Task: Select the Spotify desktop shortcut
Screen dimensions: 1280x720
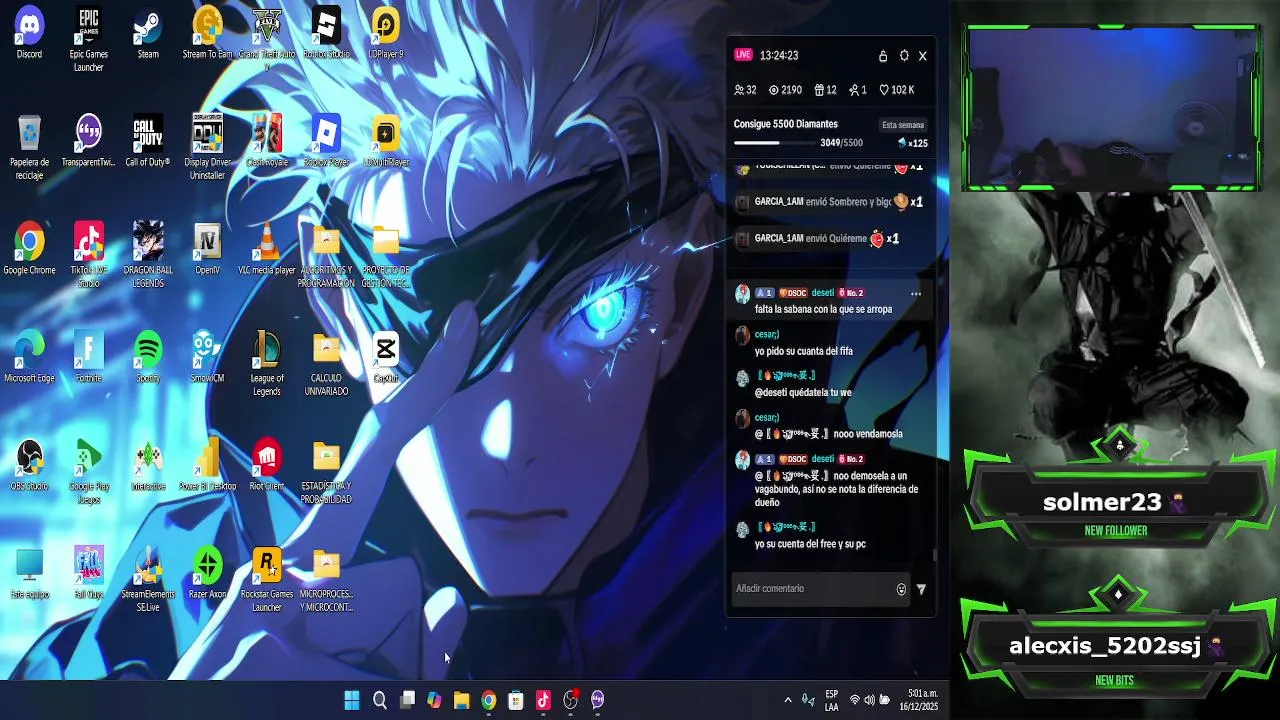Action: point(148,358)
